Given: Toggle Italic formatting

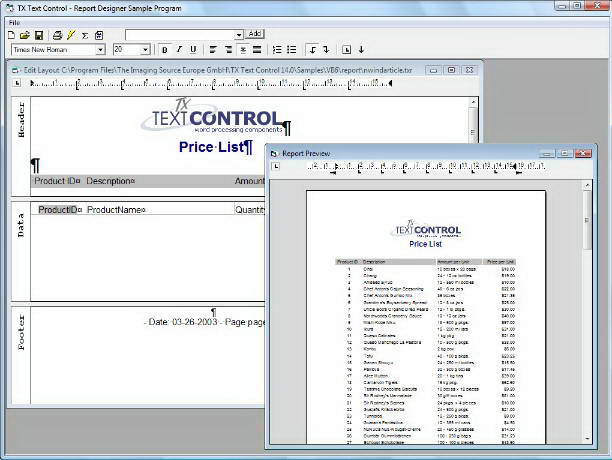Looking at the screenshot, I should 179,50.
